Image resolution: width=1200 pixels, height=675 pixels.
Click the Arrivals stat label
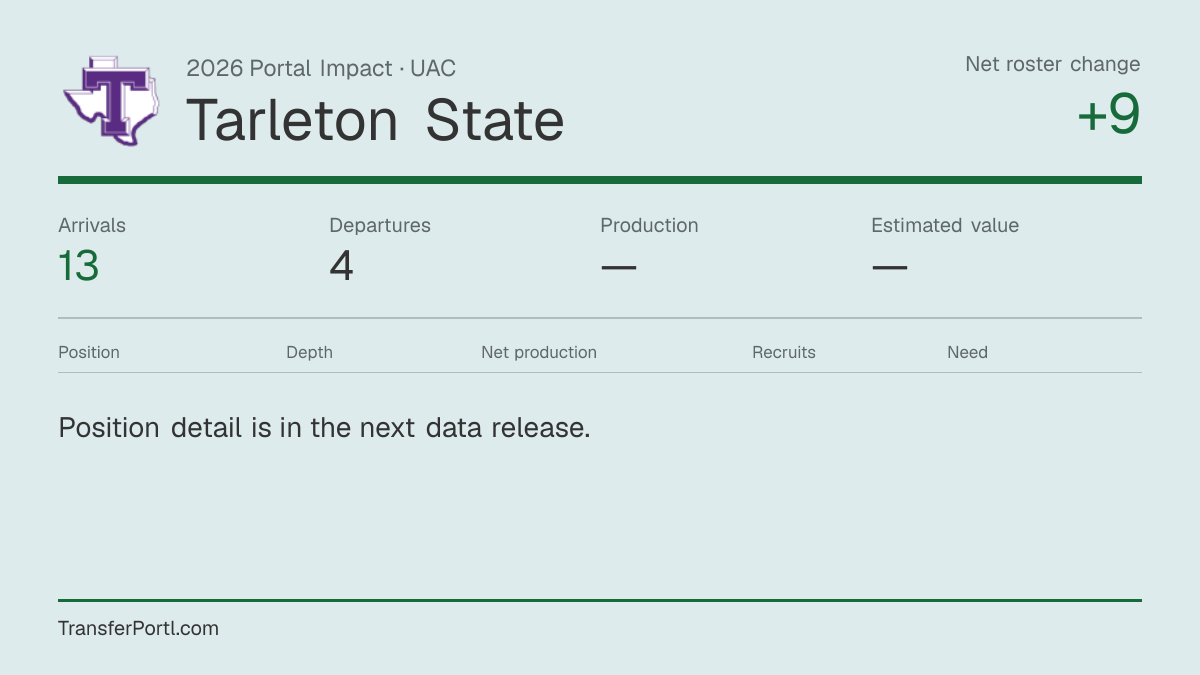pos(92,225)
